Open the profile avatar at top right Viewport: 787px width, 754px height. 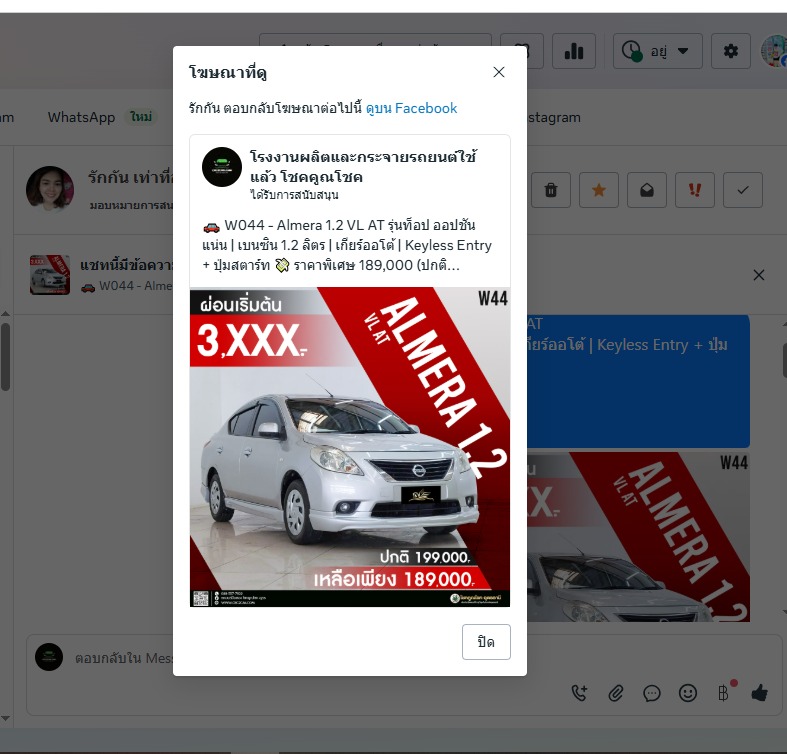[775, 51]
